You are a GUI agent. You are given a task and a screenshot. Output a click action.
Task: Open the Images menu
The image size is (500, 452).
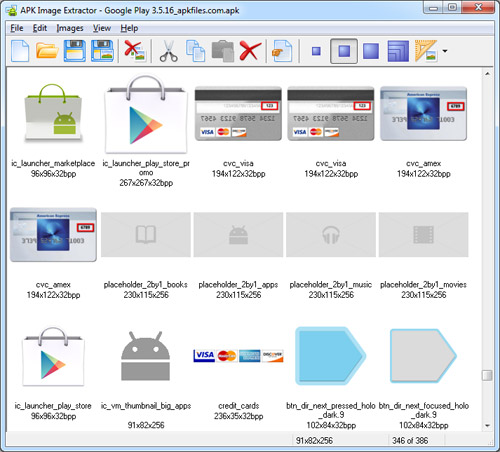(70, 28)
